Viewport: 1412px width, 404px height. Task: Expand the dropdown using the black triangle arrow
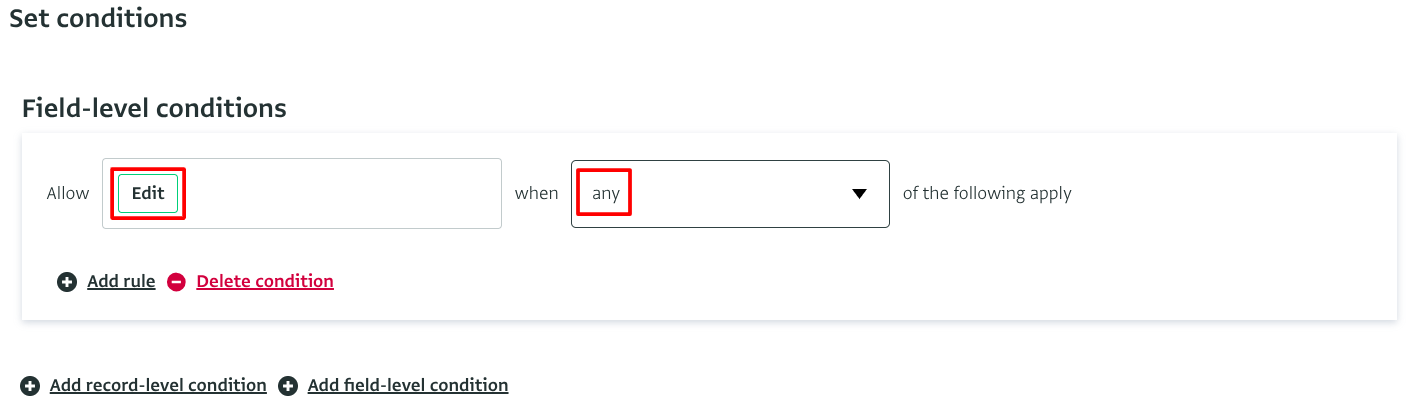tap(859, 194)
